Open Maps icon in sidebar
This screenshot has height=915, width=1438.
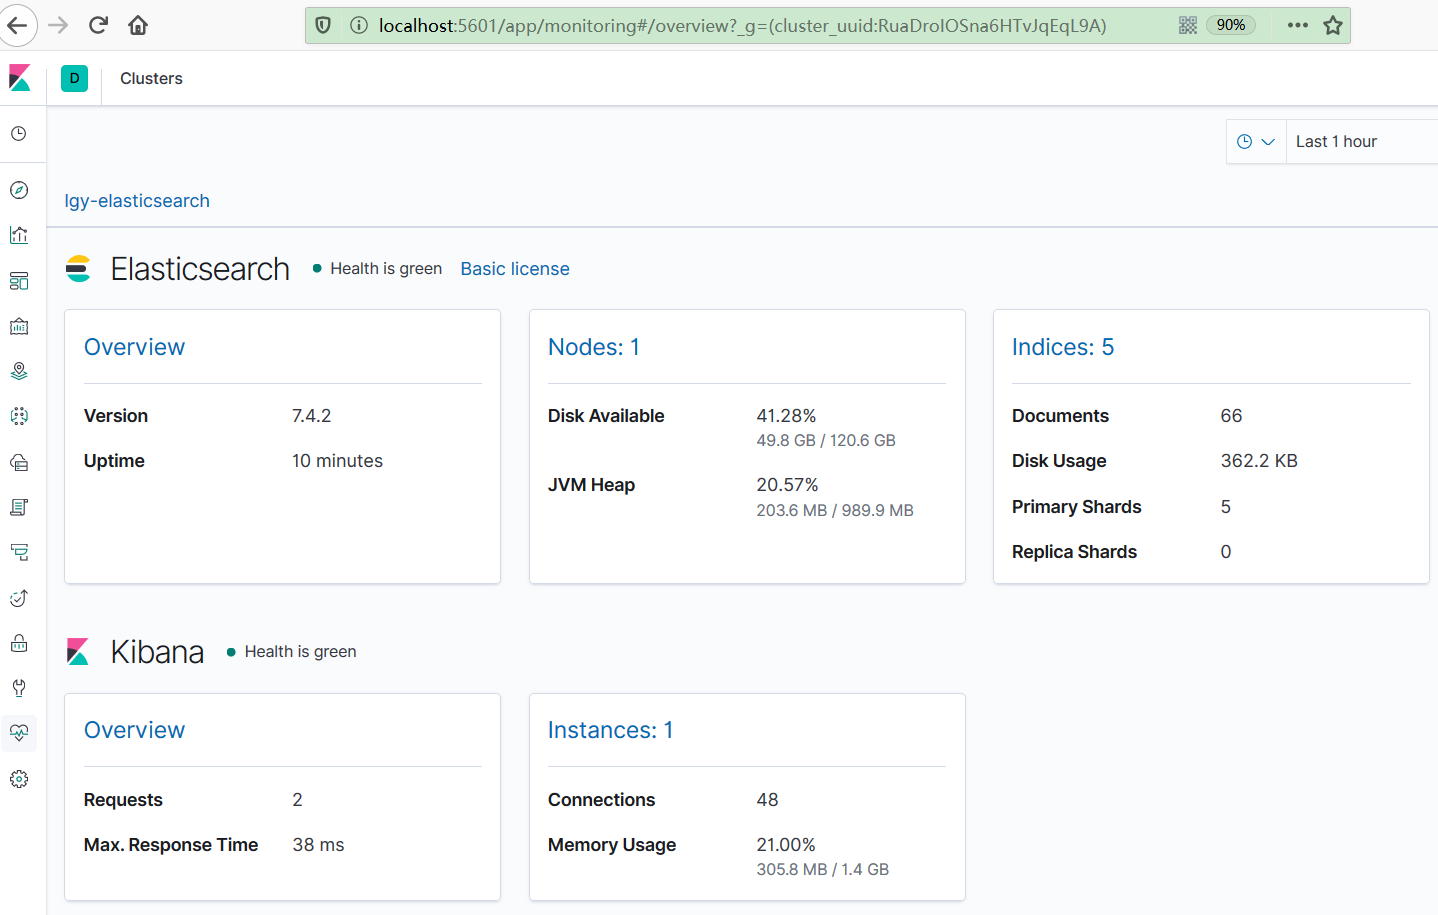click(19, 371)
